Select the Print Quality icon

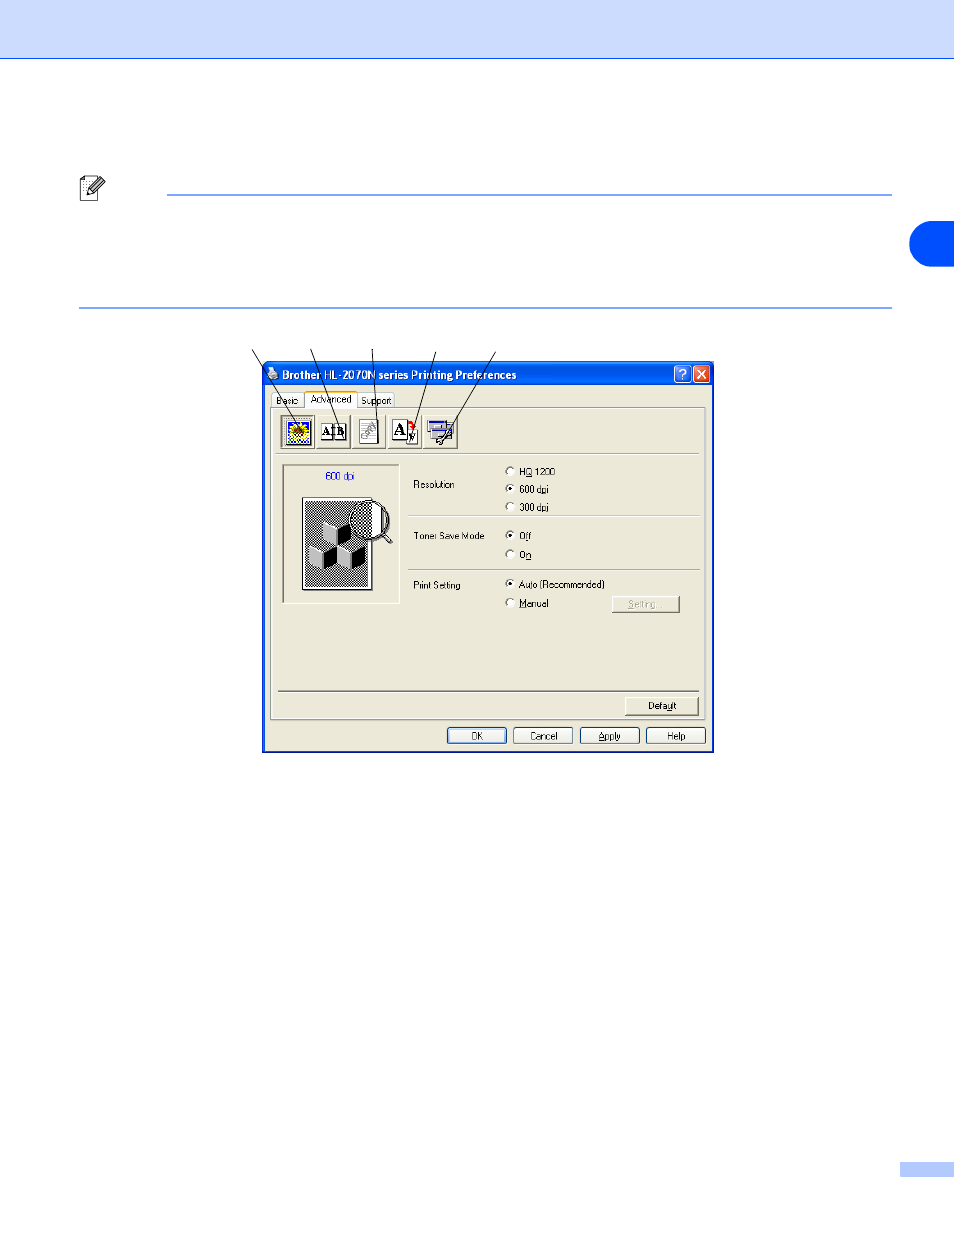coord(298,432)
